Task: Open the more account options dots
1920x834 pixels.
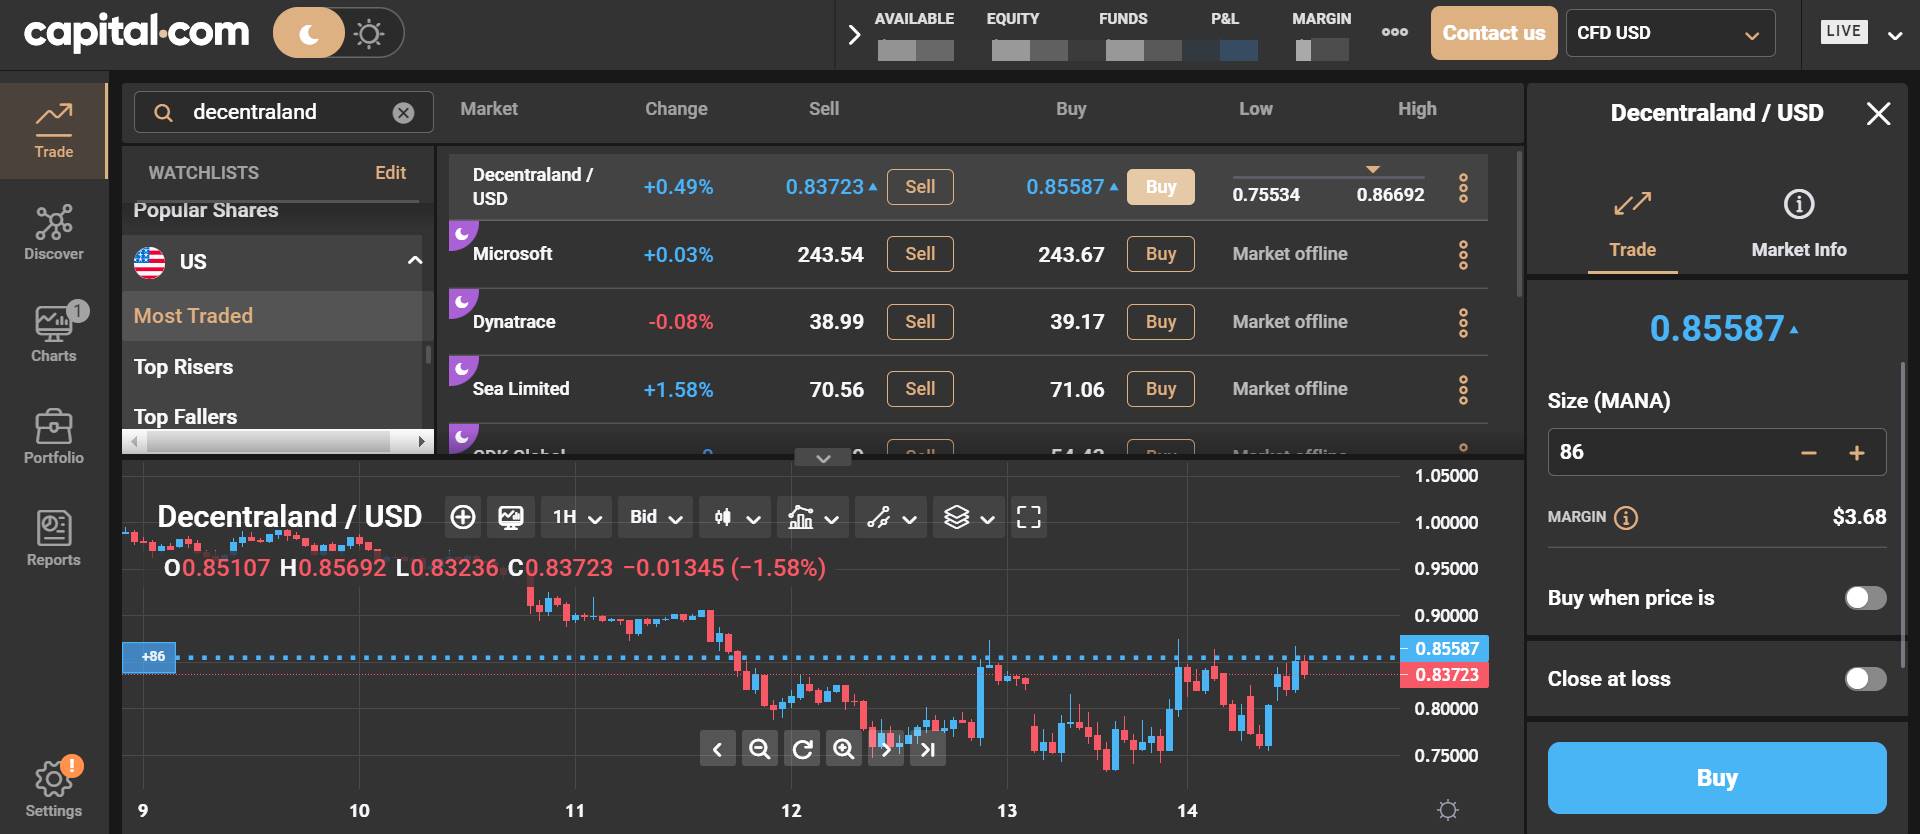Action: pos(1394,32)
